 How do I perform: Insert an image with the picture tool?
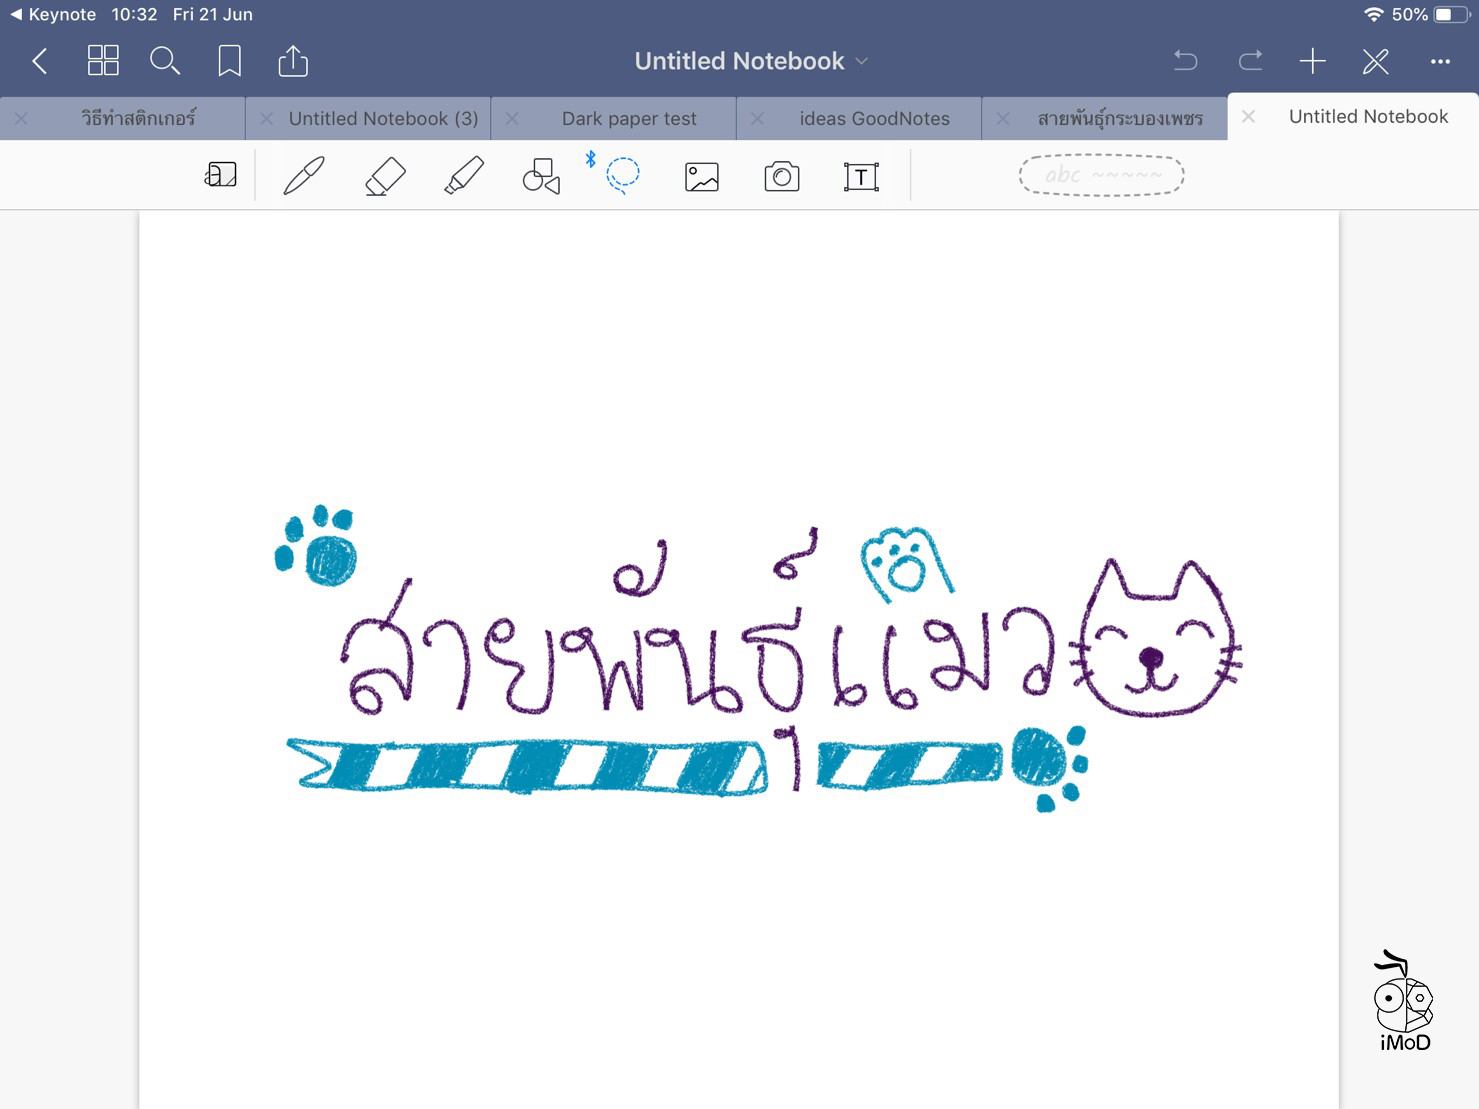(x=702, y=177)
